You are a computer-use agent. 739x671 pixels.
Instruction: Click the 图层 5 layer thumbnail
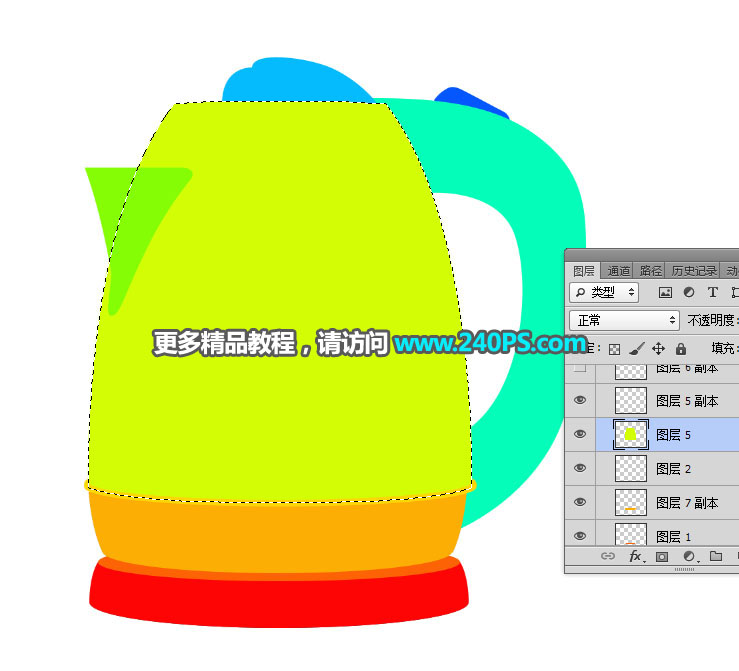pos(631,434)
